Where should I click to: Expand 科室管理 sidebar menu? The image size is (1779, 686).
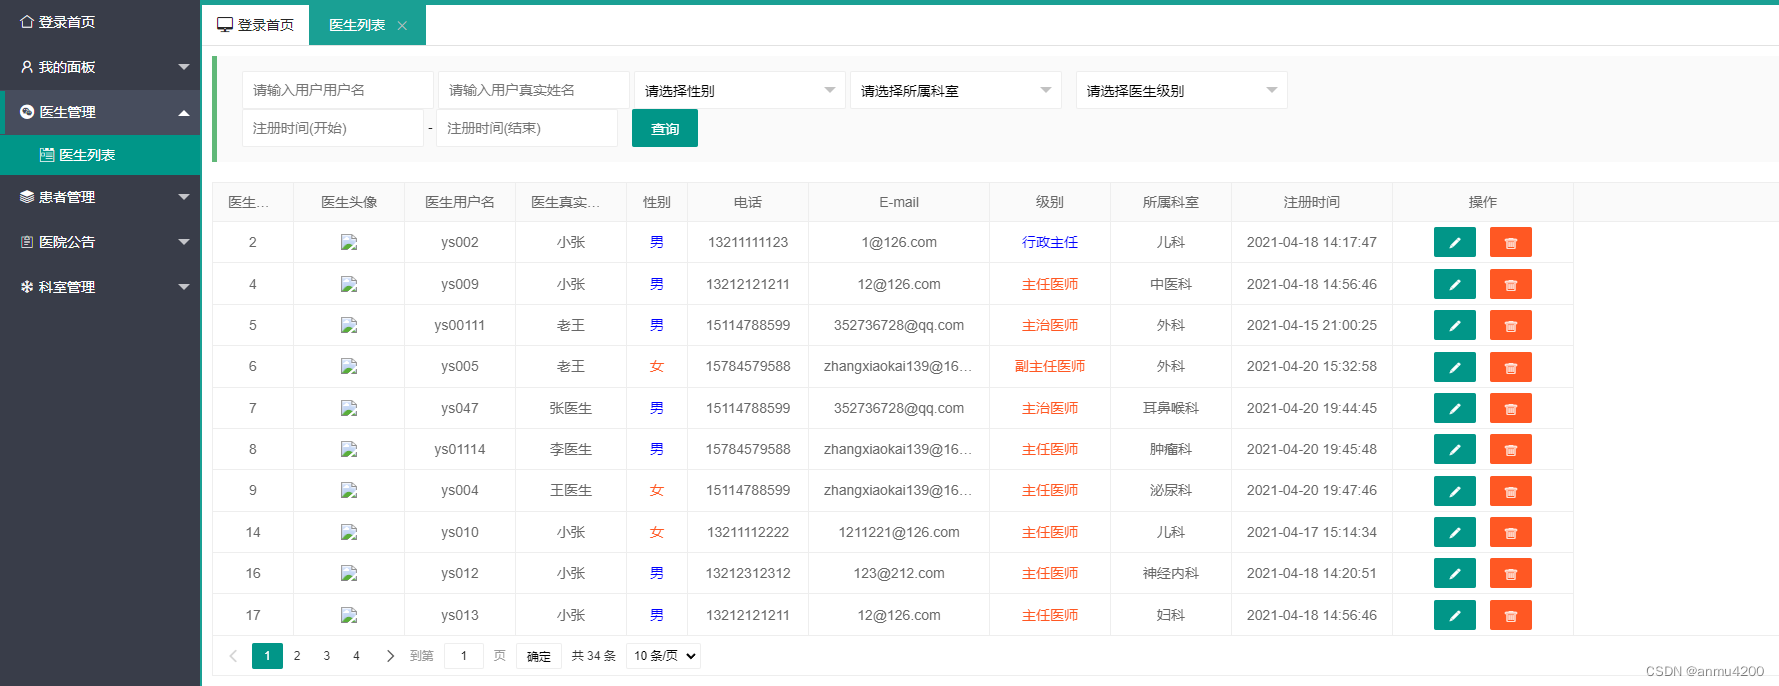point(100,287)
